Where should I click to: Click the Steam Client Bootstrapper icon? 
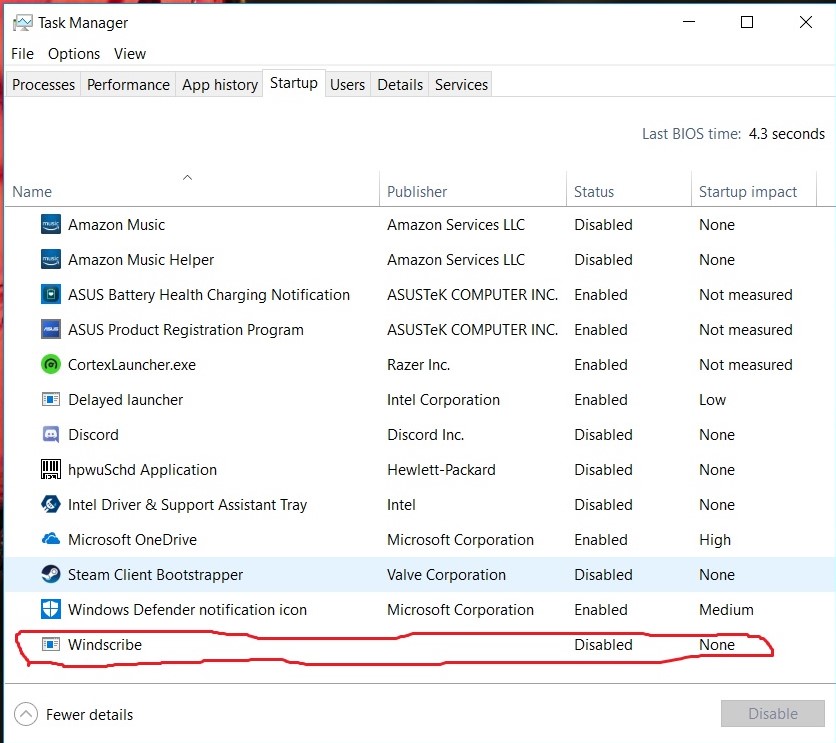(x=51, y=574)
